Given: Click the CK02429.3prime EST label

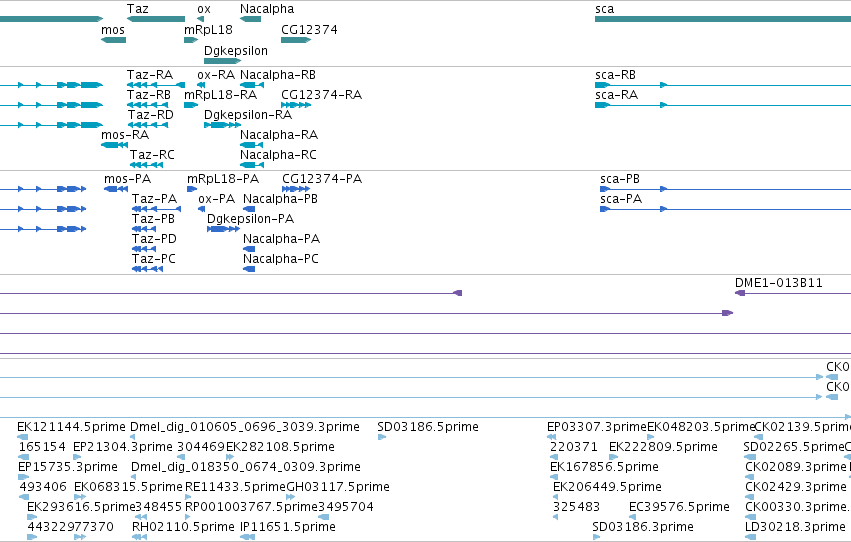Looking at the screenshot, I should (x=796, y=487).
